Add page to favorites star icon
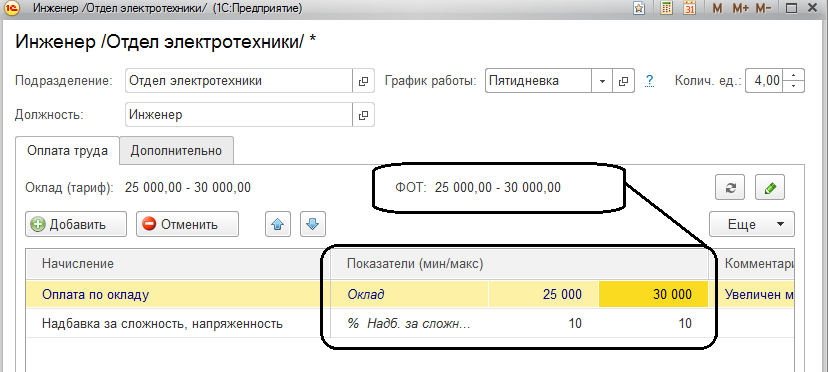 click(x=639, y=8)
